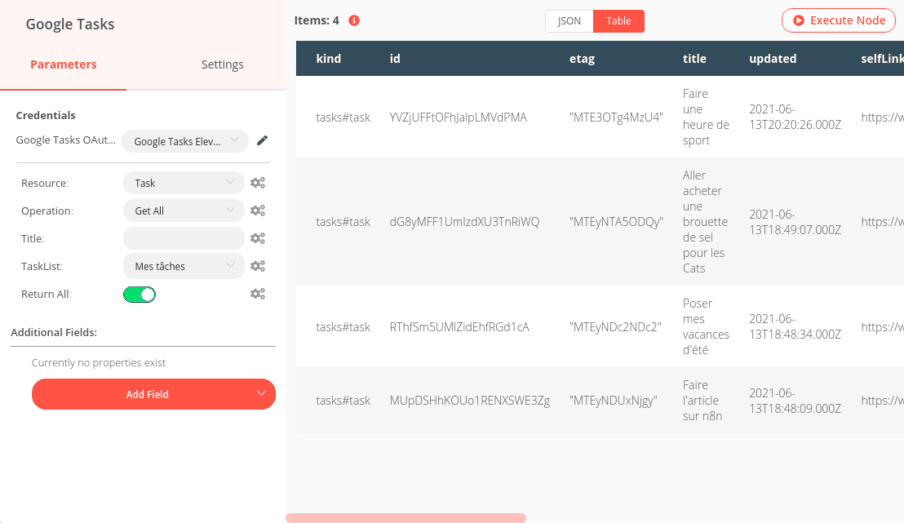904x523 pixels.
Task: Switch output view to JSON
Action: click(x=569, y=21)
